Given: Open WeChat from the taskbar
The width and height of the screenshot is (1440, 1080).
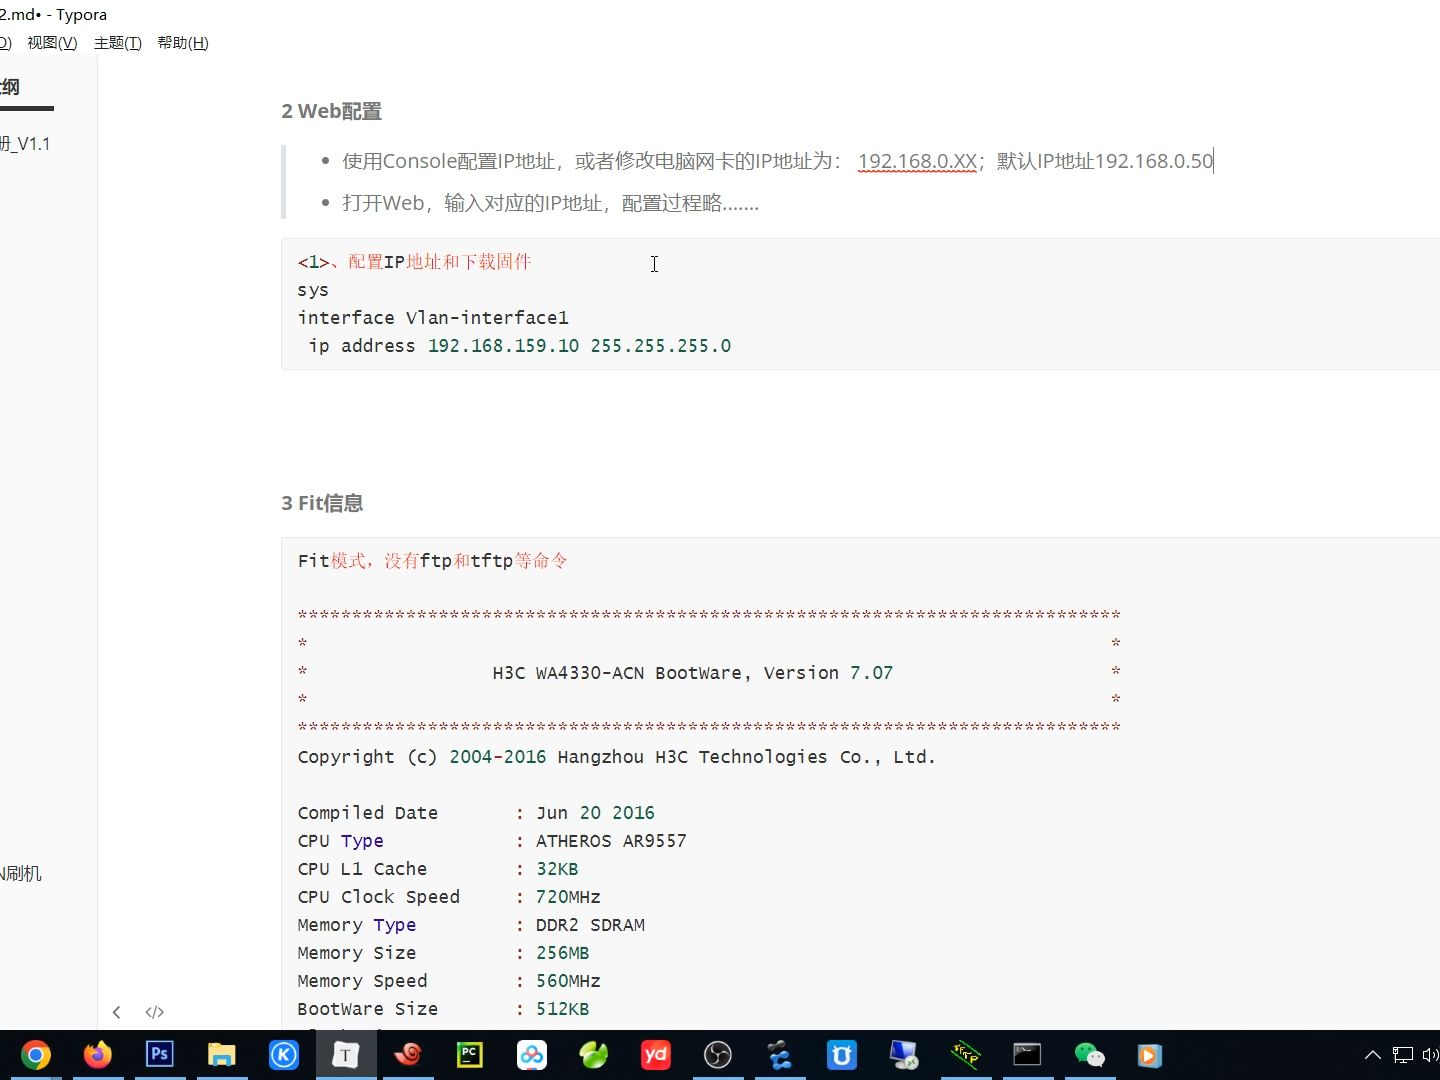Looking at the screenshot, I should coord(1090,1055).
